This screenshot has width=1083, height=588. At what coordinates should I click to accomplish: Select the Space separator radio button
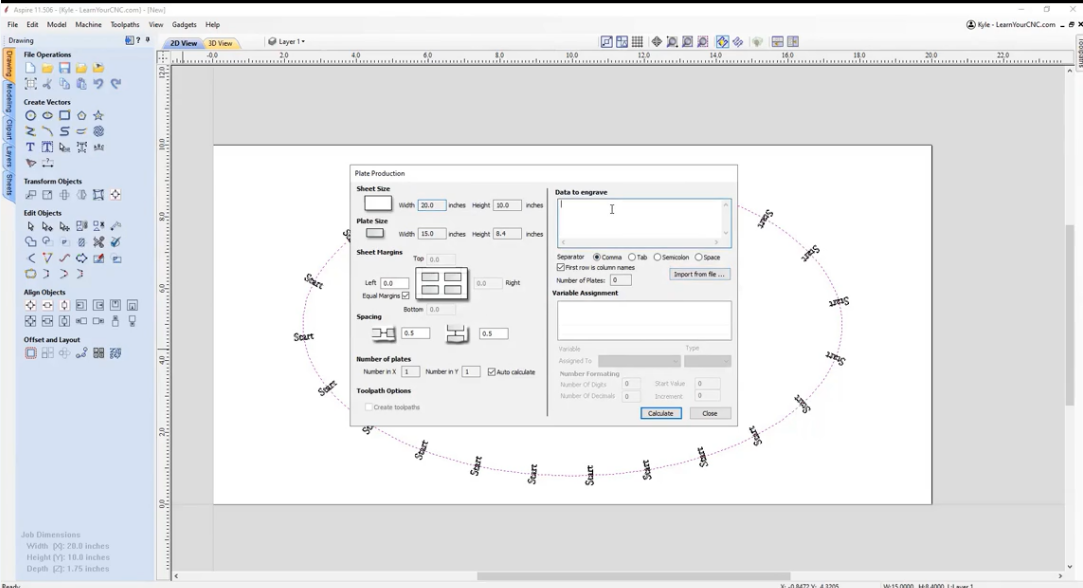(x=698, y=257)
